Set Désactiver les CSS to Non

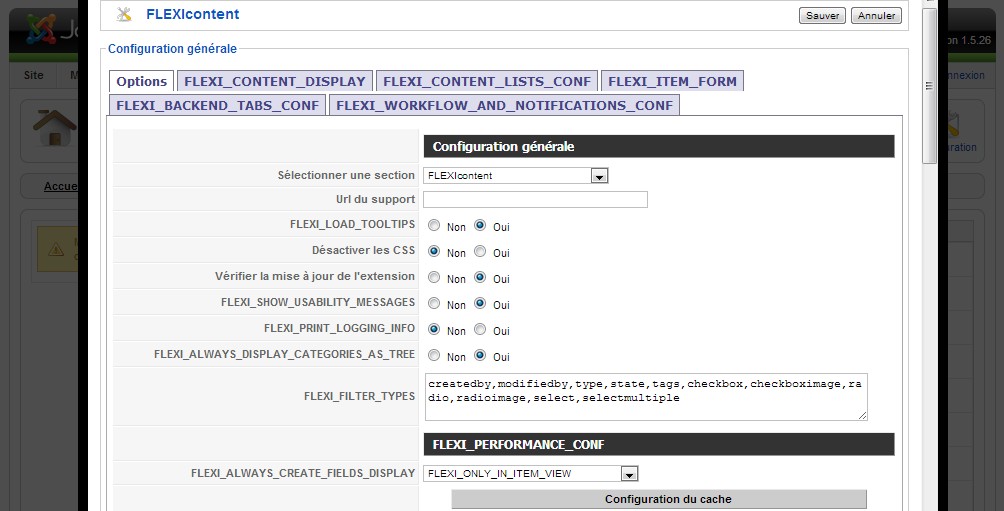434,252
